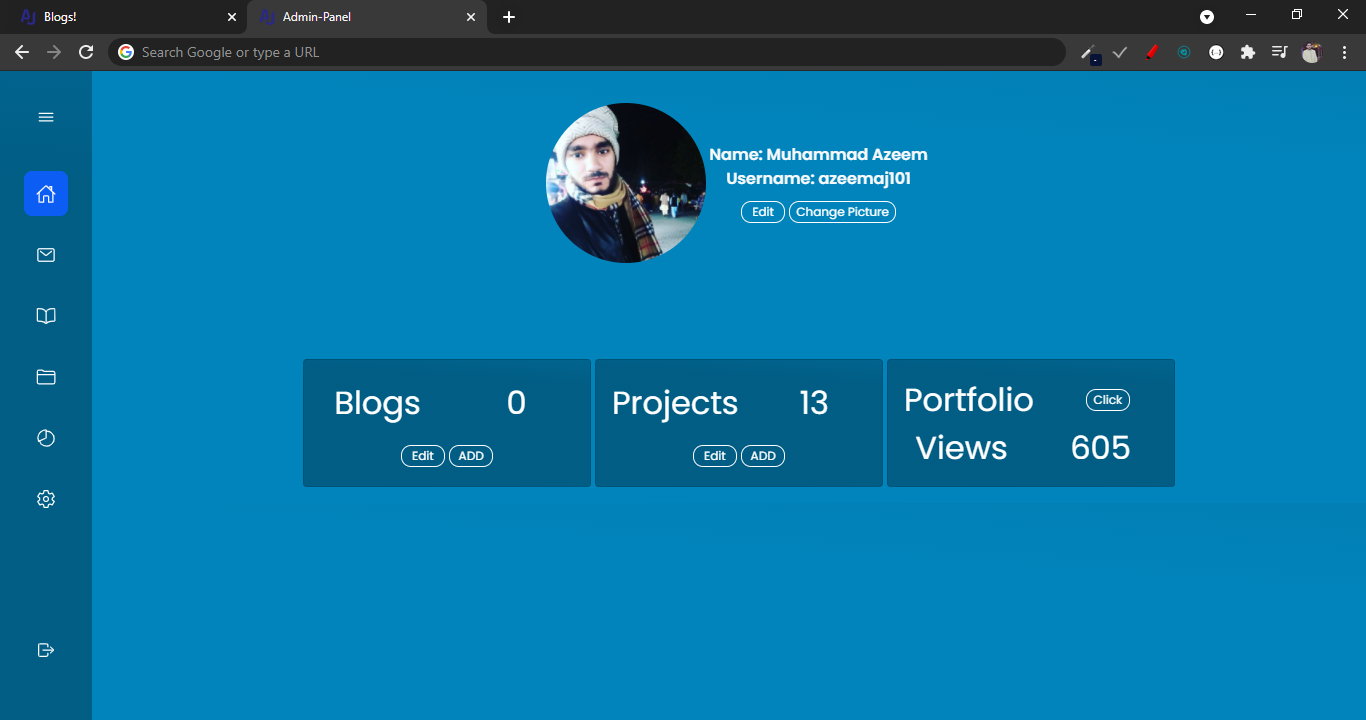Click the checkmark extension icon
1366x720 pixels.
click(1120, 52)
